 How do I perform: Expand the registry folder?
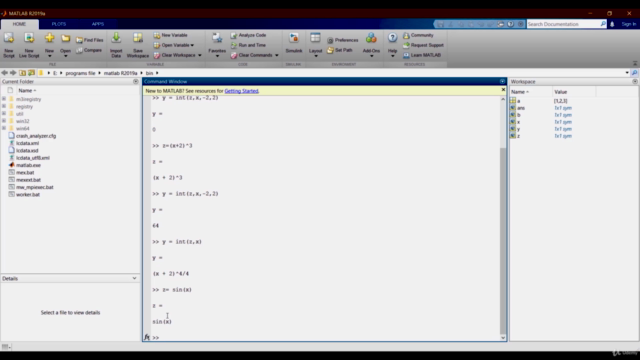(4, 106)
